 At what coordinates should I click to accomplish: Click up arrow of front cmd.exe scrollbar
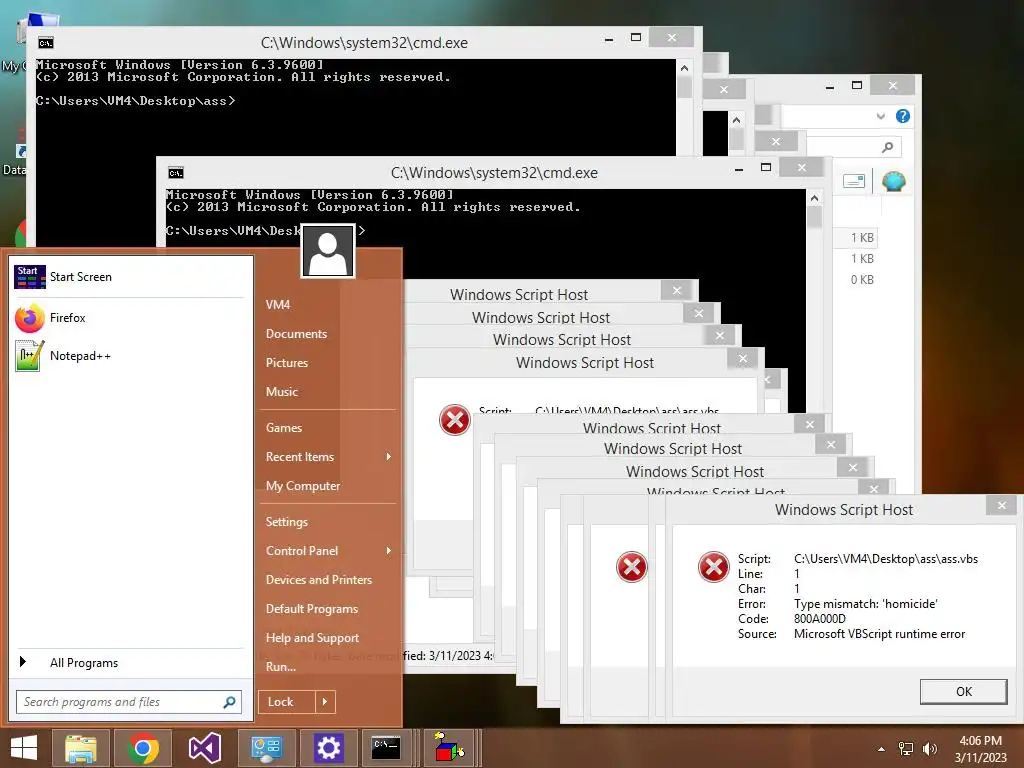tap(814, 198)
